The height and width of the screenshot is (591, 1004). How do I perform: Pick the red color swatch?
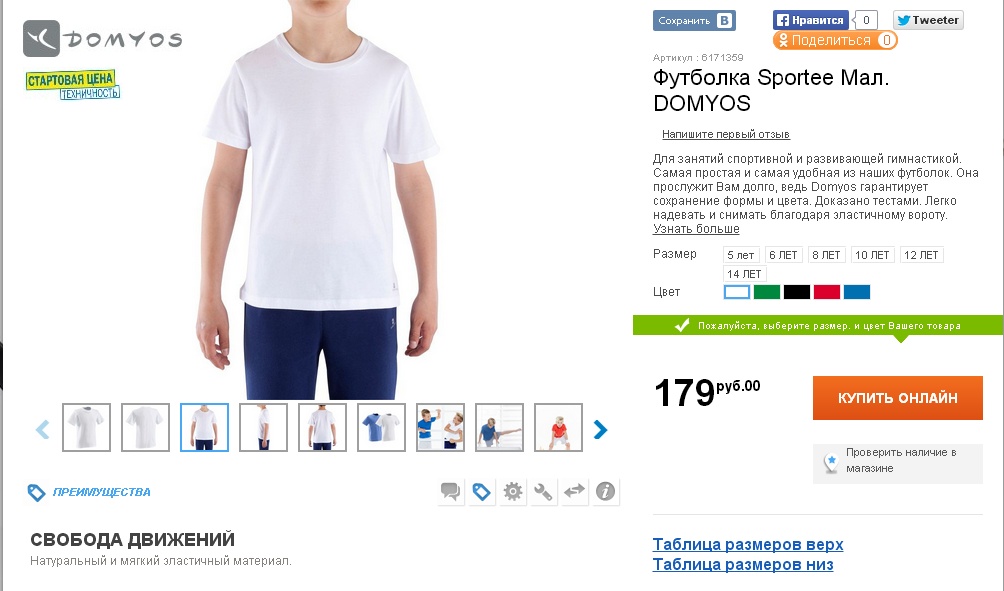pyautogui.click(x=827, y=293)
